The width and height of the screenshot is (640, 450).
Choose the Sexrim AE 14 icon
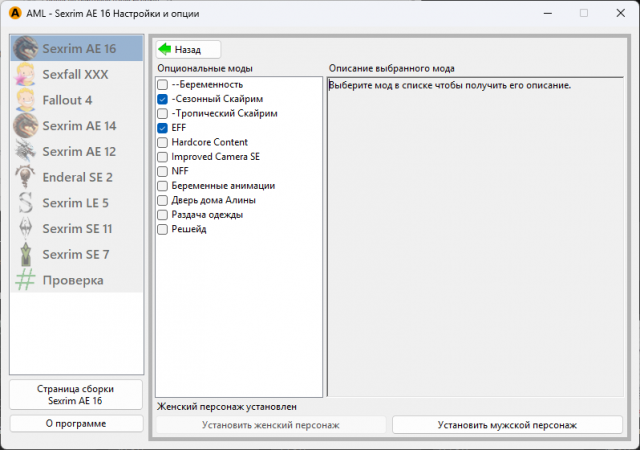coord(26,126)
